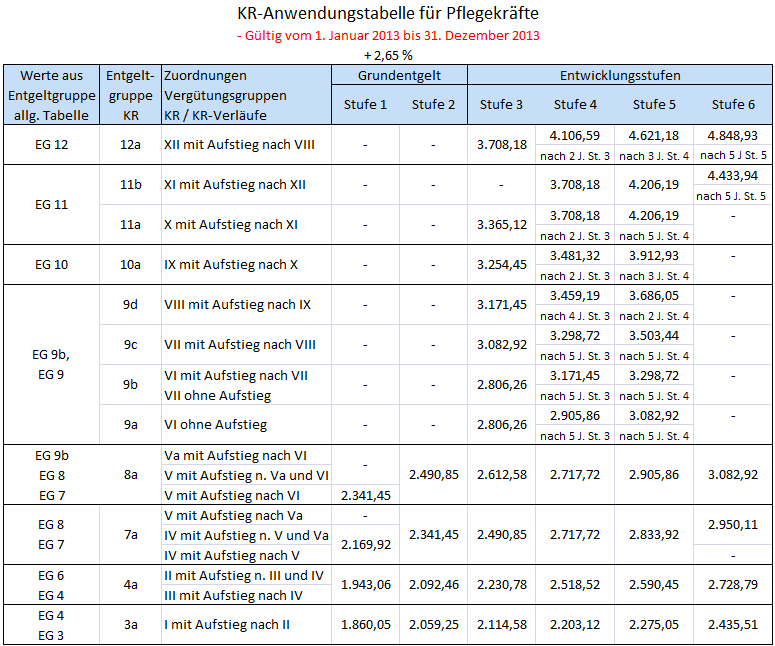Select the value 2.950,11
775x646 pixels.
tap(733, 524)
